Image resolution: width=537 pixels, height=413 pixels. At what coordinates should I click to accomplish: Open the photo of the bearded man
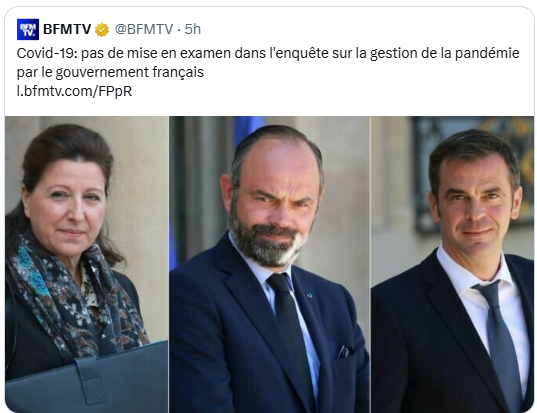coord(269,264)
